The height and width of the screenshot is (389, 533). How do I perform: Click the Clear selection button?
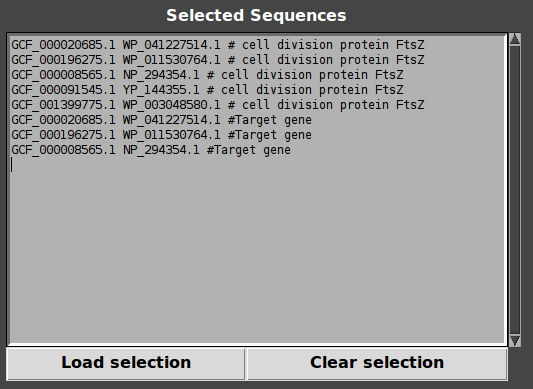click(377, 363)
